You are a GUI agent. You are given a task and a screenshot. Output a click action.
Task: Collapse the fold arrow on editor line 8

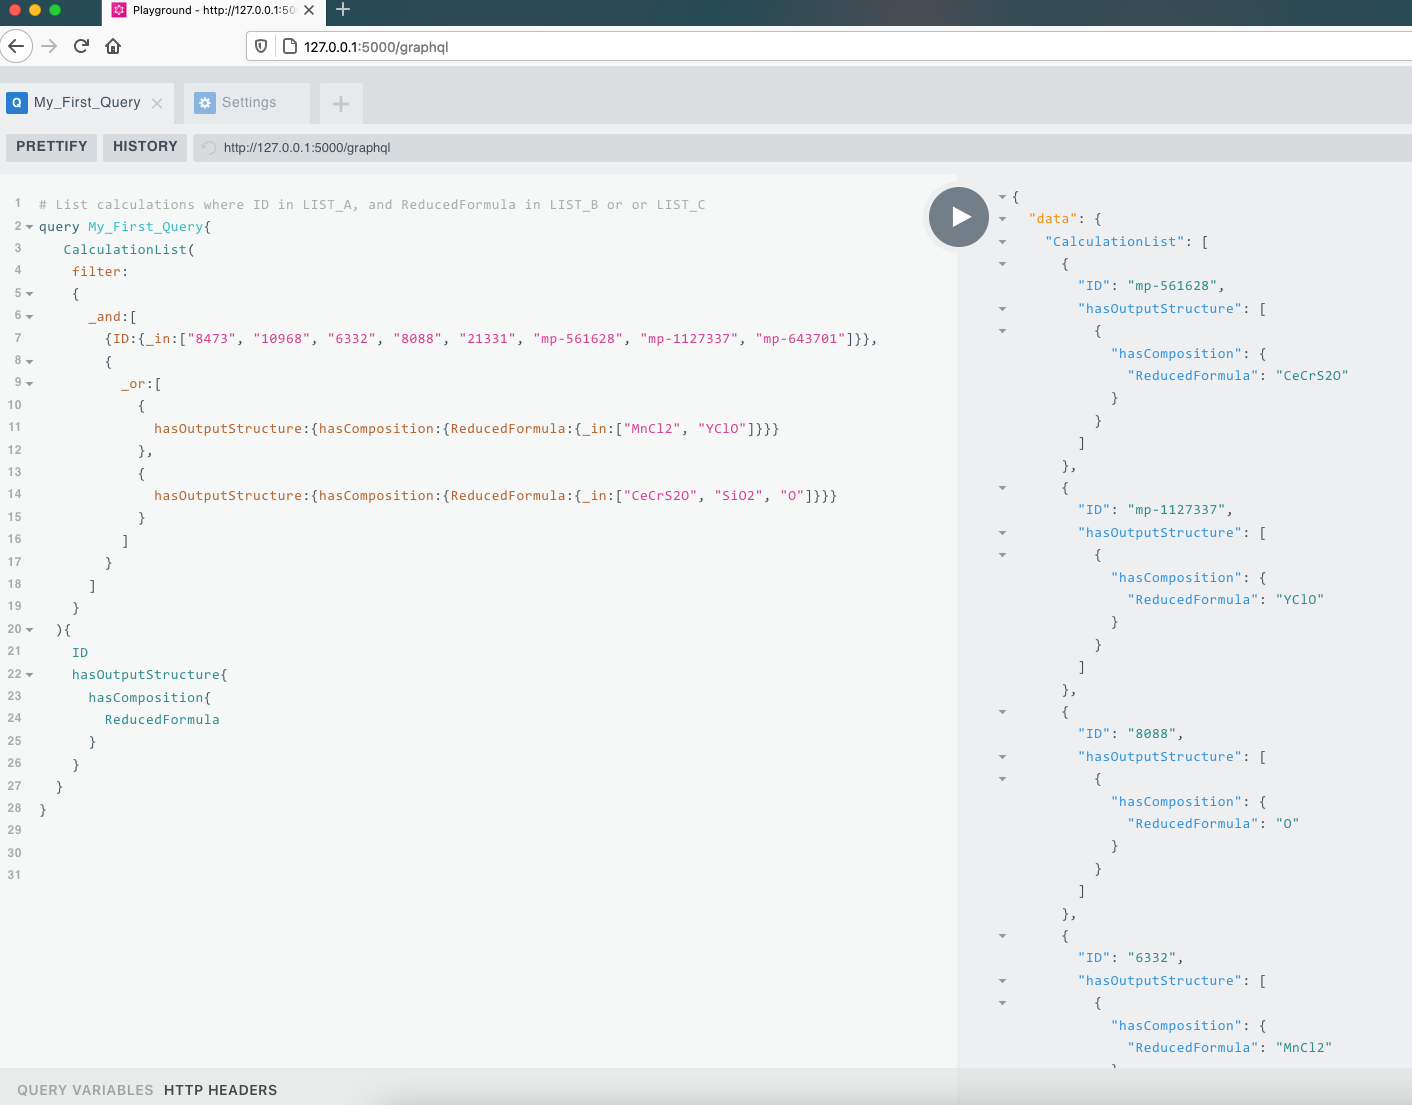(x=29, y=361)
